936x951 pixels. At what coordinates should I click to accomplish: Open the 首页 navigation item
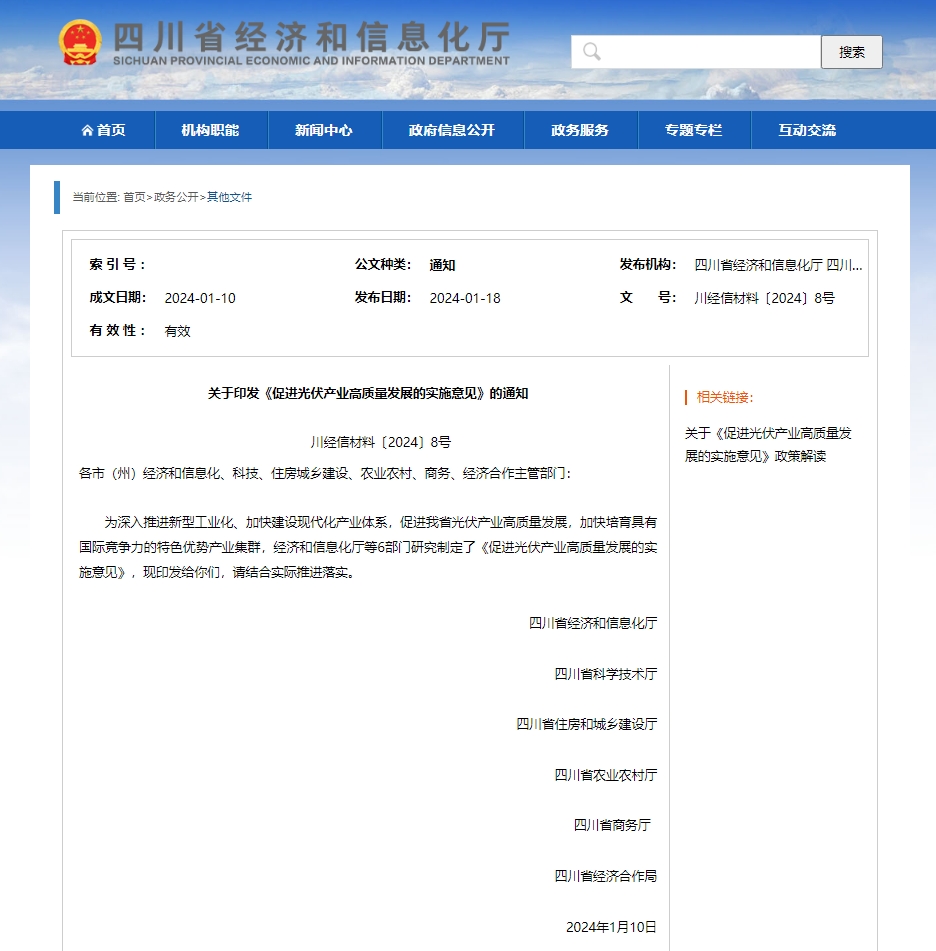(x=103, y=130)
